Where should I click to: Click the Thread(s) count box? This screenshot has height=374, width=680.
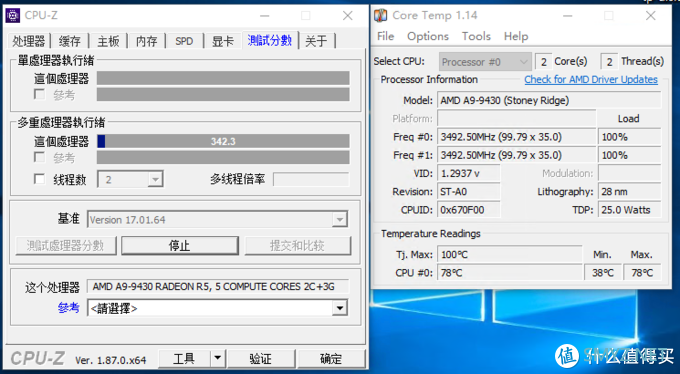coord(609,62)
